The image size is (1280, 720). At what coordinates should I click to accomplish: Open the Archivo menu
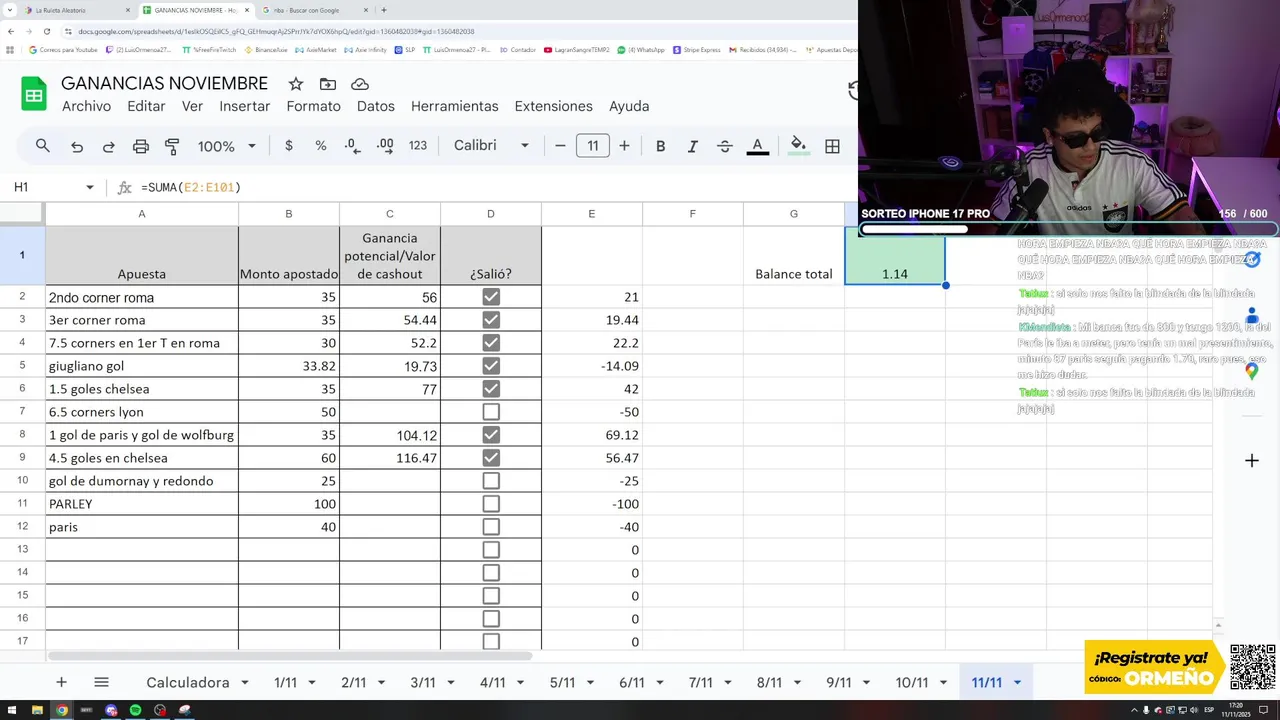click(86, 106)
